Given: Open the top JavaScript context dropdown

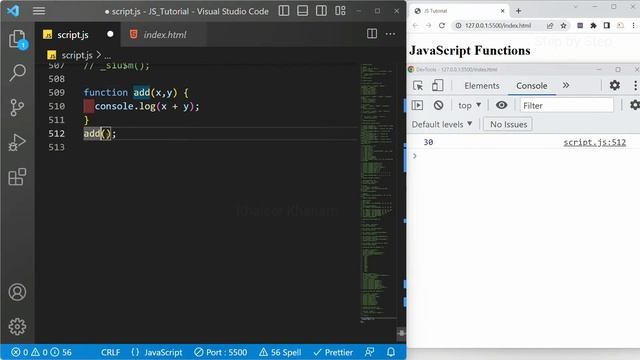Looking at the screenshot, I should (x=469, y=105).
